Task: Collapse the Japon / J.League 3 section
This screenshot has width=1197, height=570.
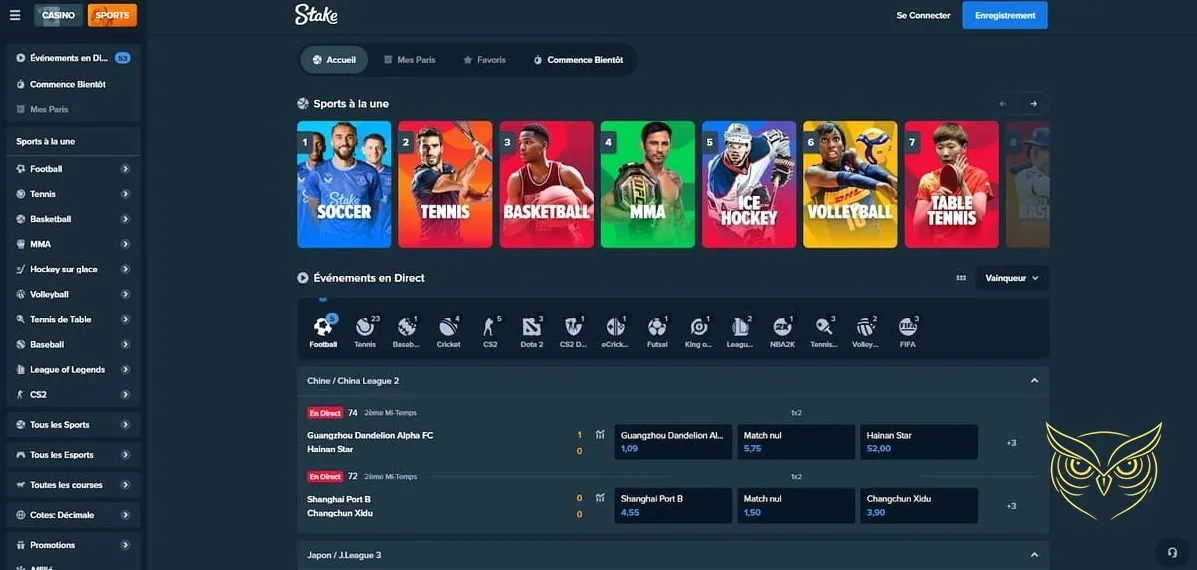Action: click(x=1034, y=555)
